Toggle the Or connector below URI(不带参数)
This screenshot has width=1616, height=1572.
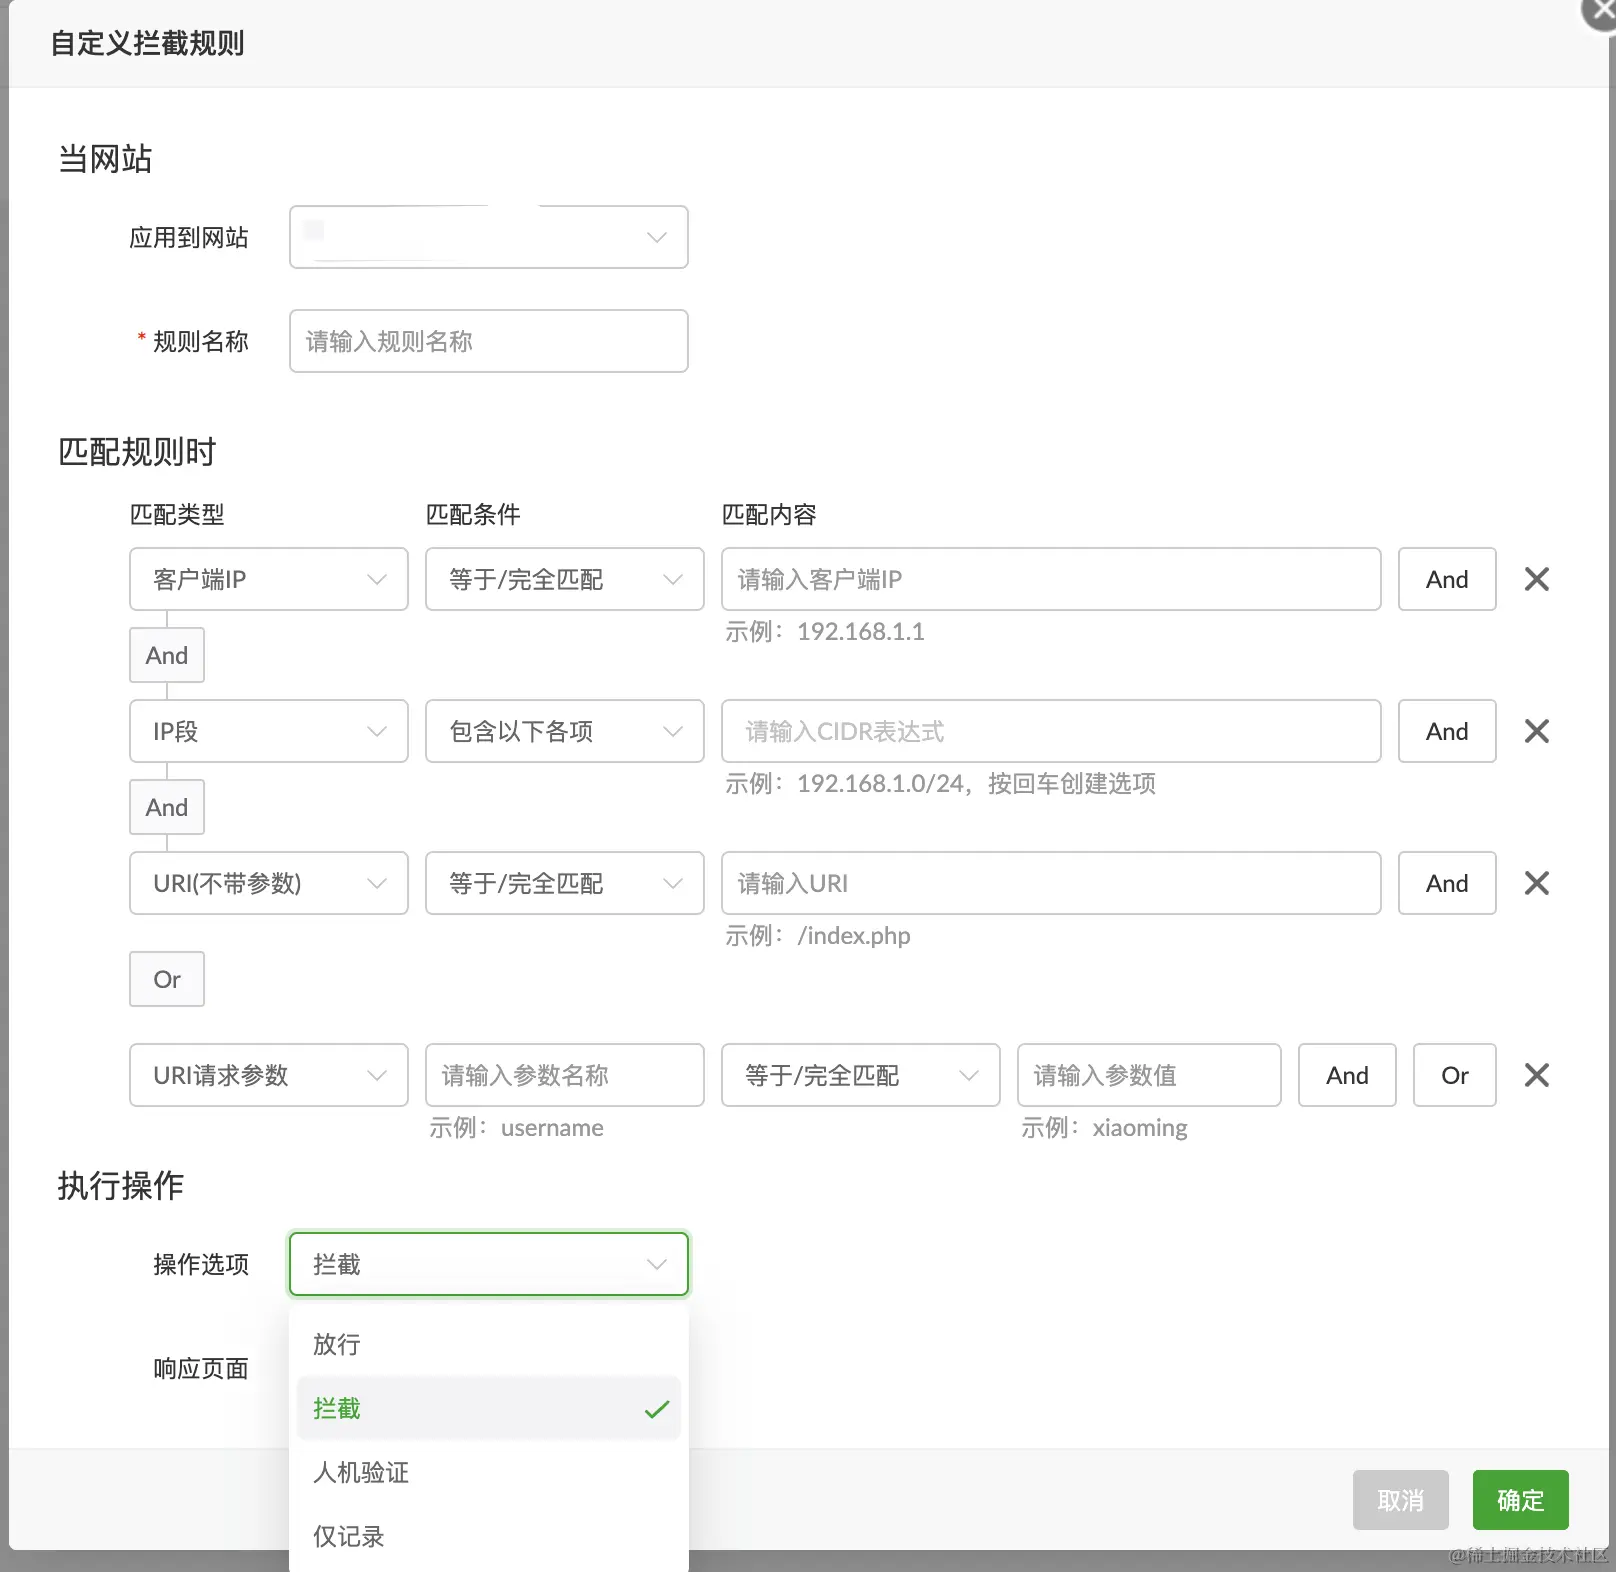167,979
